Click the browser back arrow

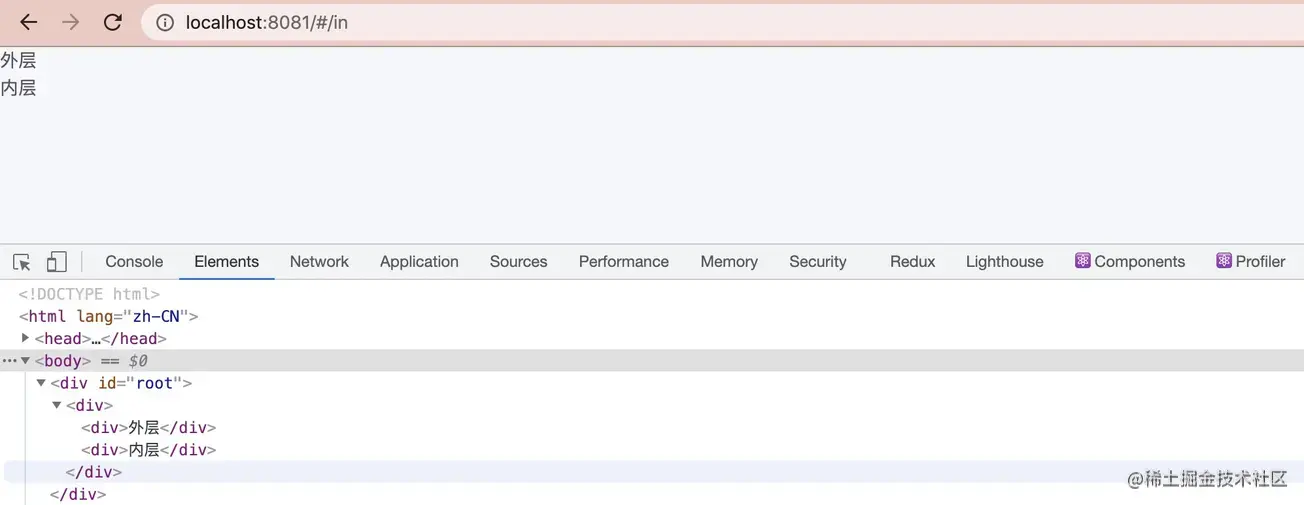[x=28, y=22]
